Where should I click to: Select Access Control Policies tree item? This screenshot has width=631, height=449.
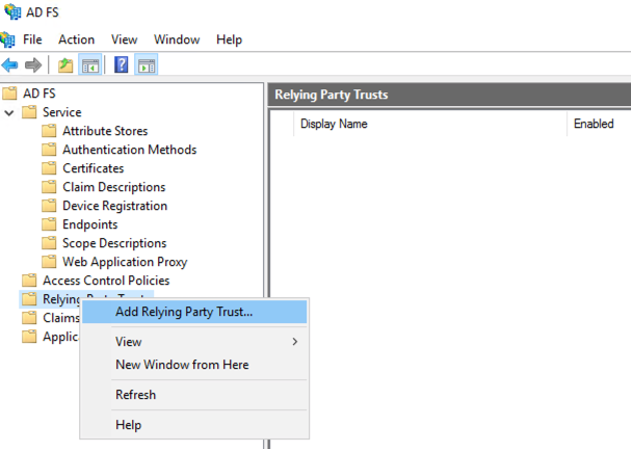(x=105, y=280)
